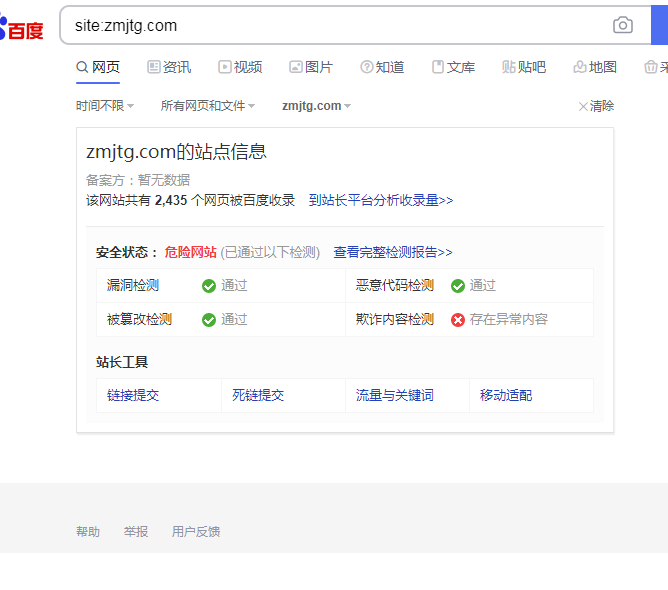668x590 pixels.
Task: Open the 图片 images tab
Action: pos(311,67)
